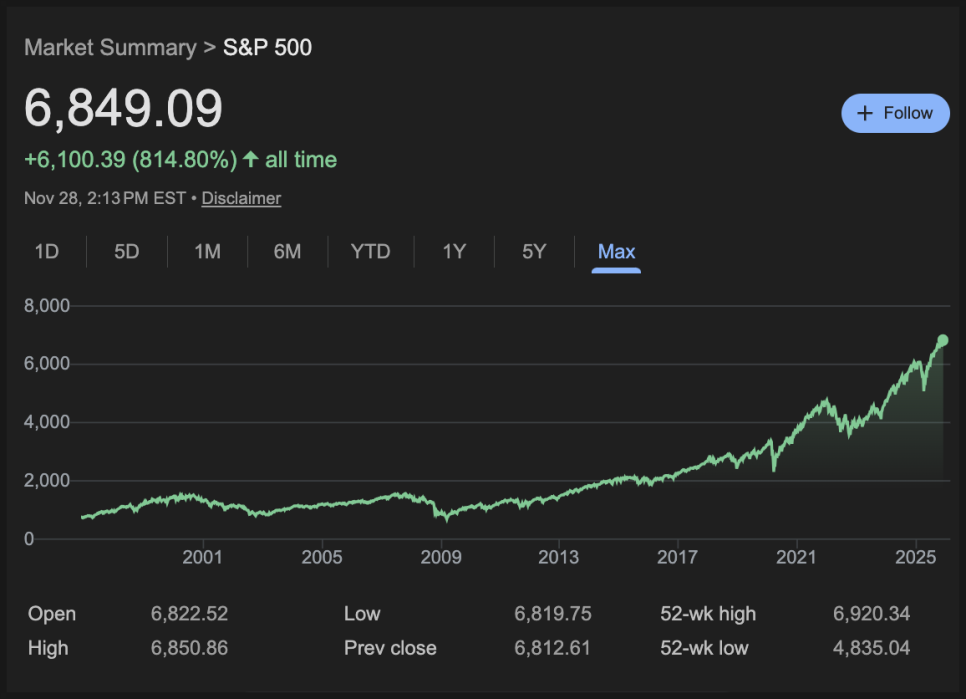Click the plus icon on Follow button
Image resolution: width=966 pixels, height=699 pixels.
click(866, 113)
